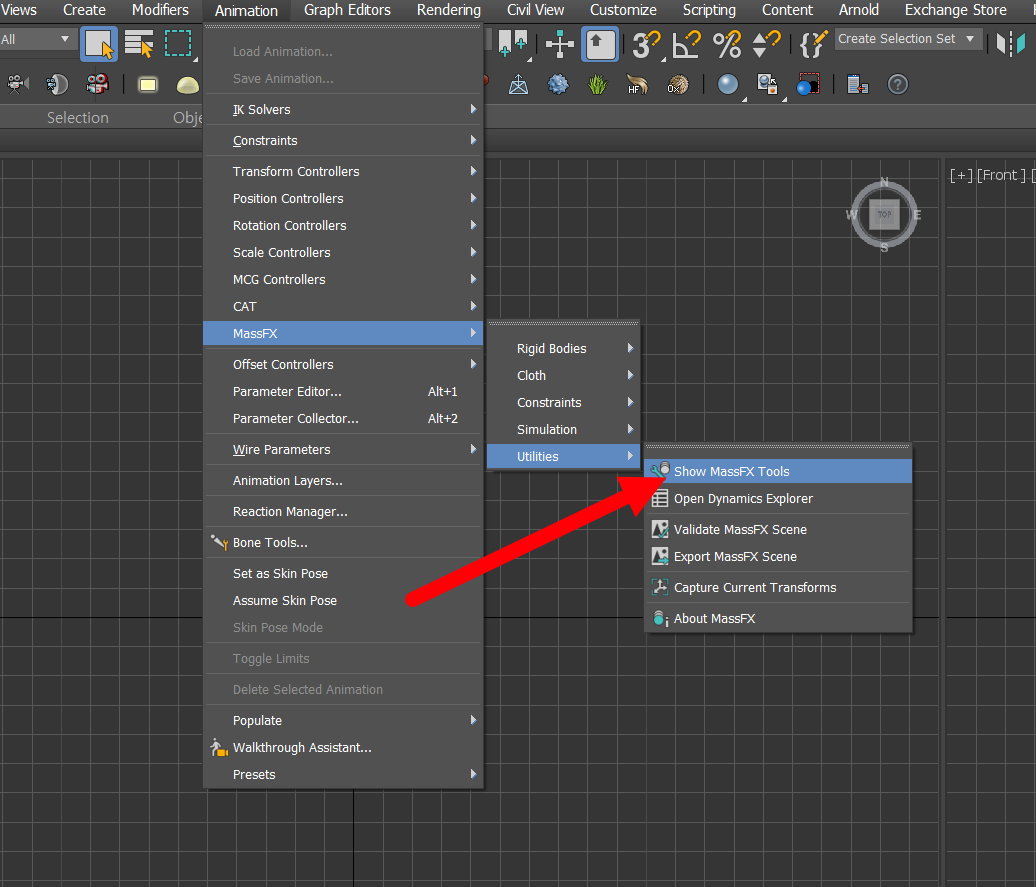This screenshot has height=887, width=1036.
Task: Open the Exchange Store menu
Action: [955, 10]
